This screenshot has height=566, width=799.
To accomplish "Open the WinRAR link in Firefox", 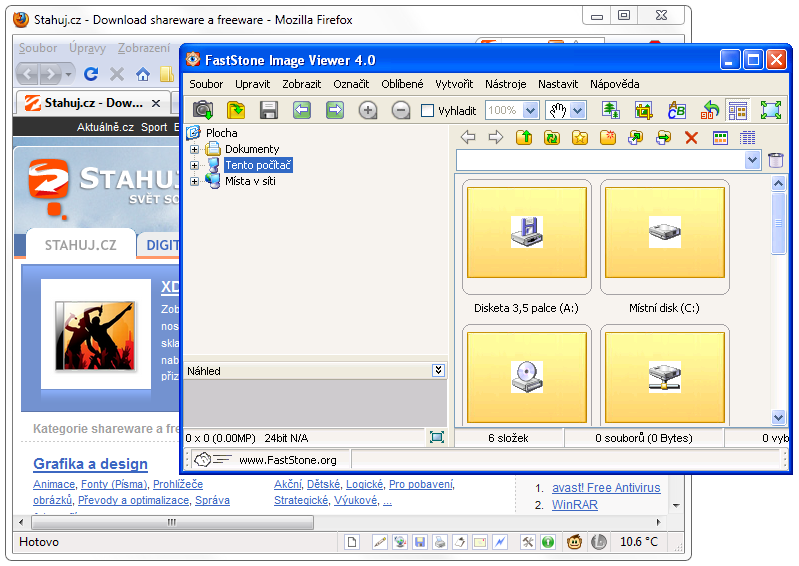I will [574, 505].
